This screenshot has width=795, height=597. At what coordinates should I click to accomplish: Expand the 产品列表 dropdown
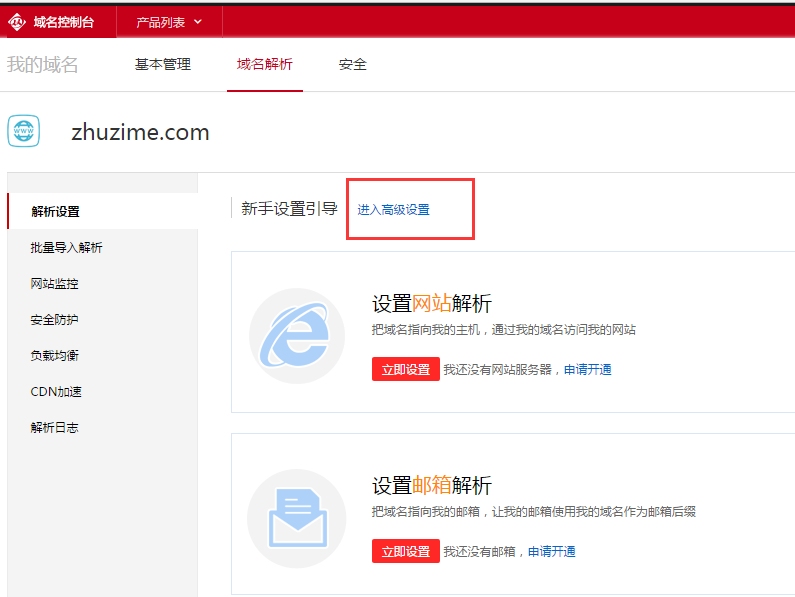tap(169, 22)
